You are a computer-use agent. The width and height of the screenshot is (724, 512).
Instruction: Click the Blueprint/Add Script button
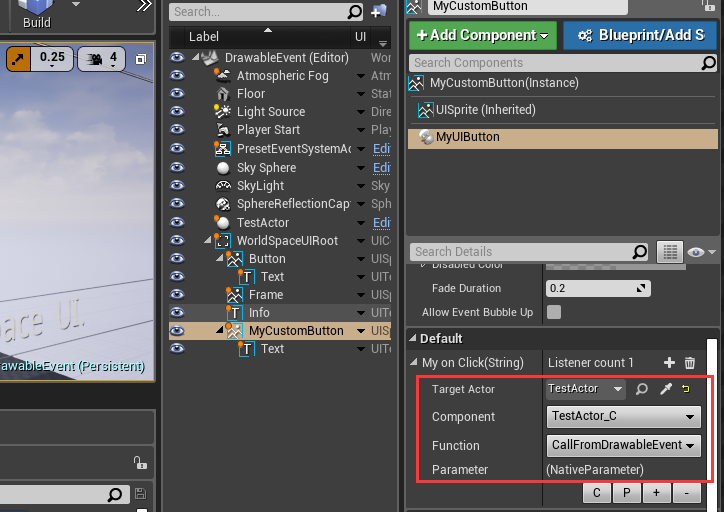point(640,35)
